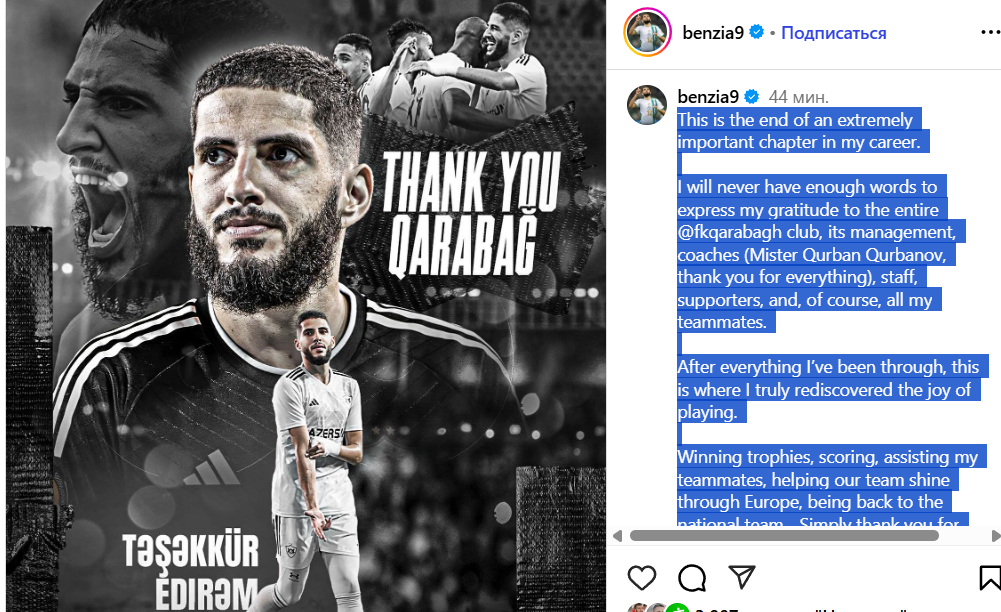1001x612 pixels.
Task: Click the horizontal scrollbar thumb under the caption
Action: (x=784, y=536)
